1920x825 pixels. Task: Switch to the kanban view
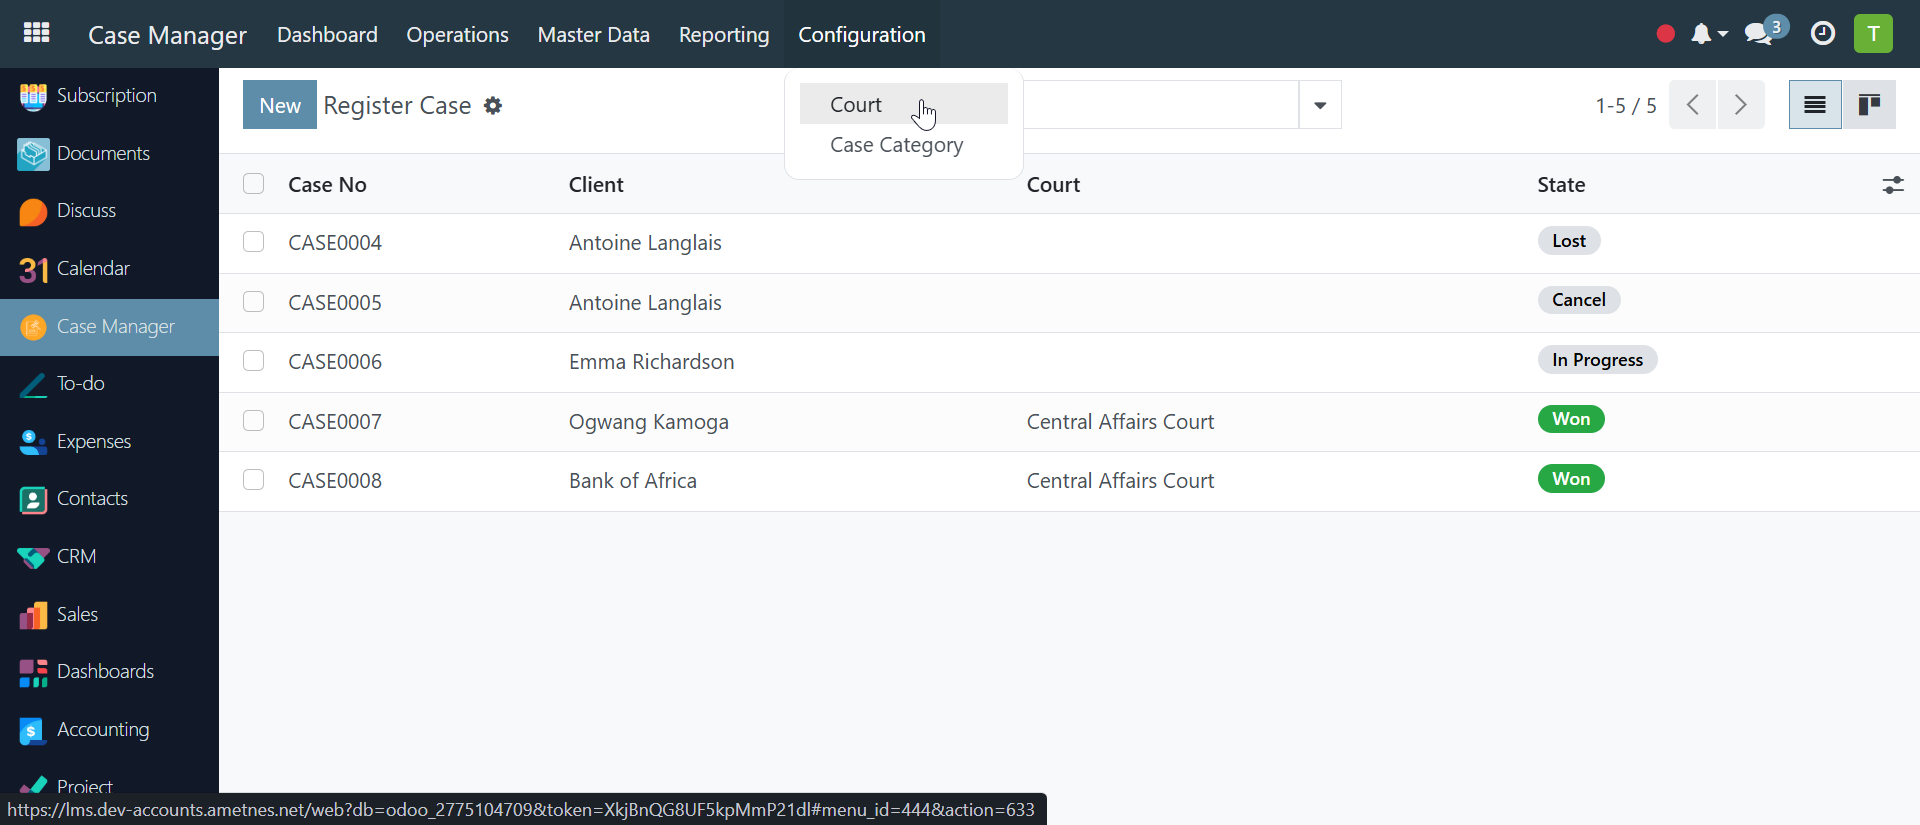tap(1868, 105)
